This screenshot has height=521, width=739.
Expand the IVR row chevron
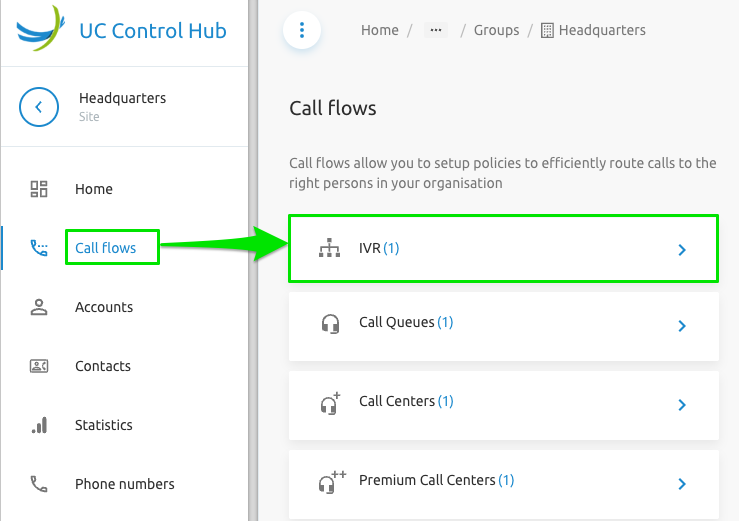click(x=682, y=250)
